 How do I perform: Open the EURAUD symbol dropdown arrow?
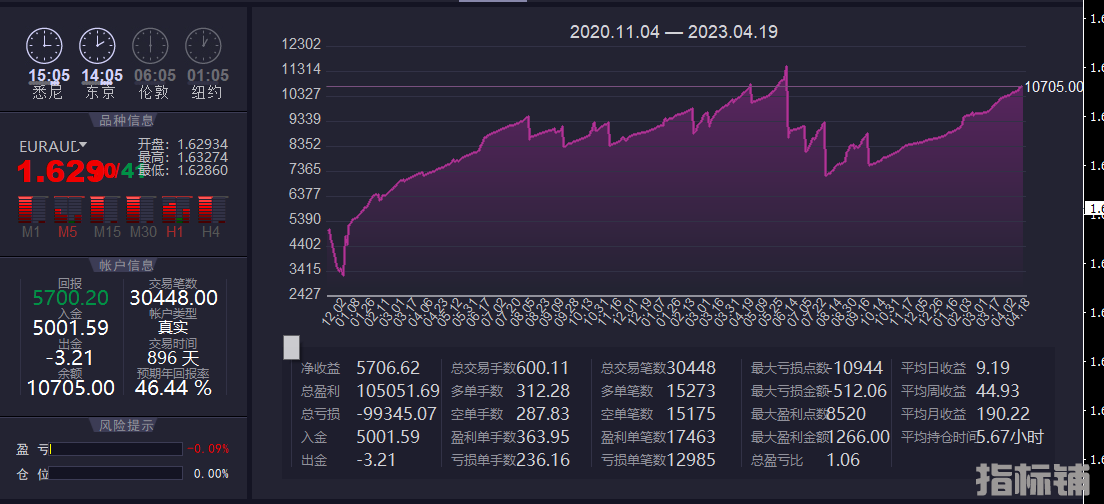[x=83, y=145]
